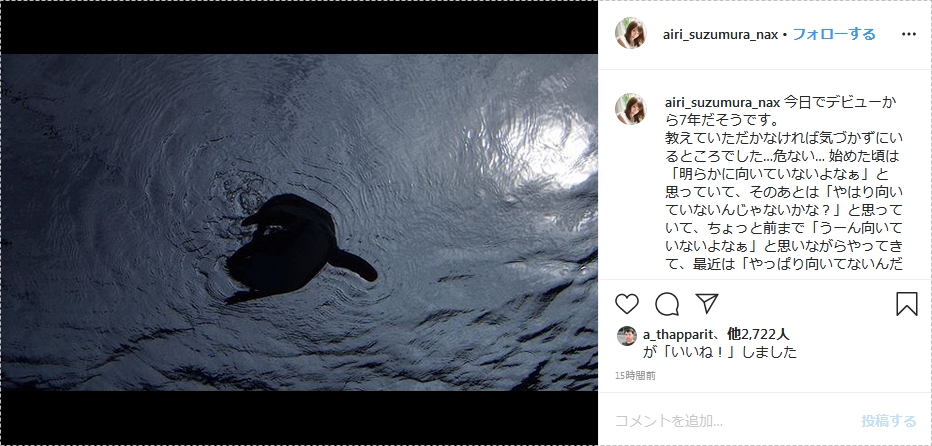Click the header profile avatar of airi_suzumura_nax

pyautogui.click(x=631, y=33)
